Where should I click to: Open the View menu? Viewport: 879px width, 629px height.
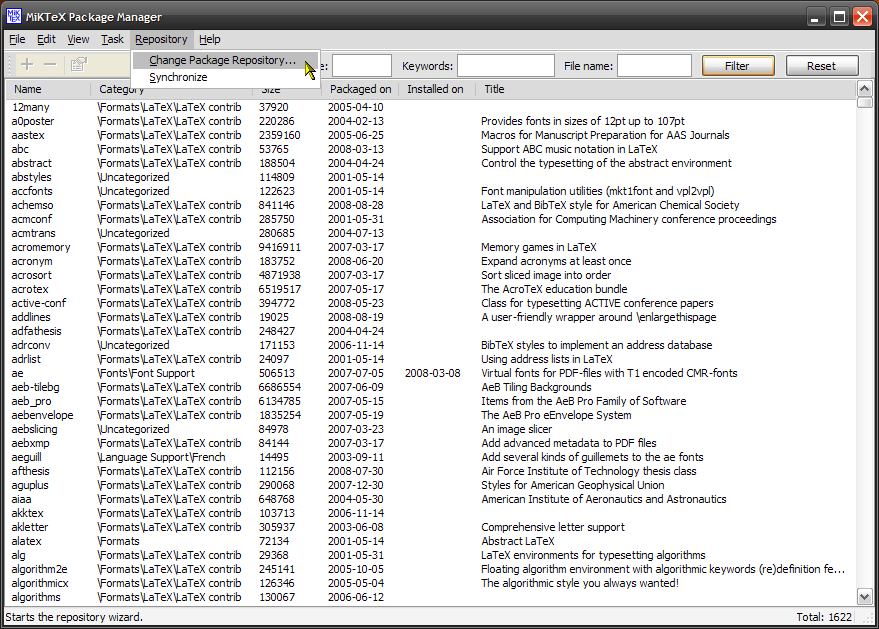coord(78,39)
